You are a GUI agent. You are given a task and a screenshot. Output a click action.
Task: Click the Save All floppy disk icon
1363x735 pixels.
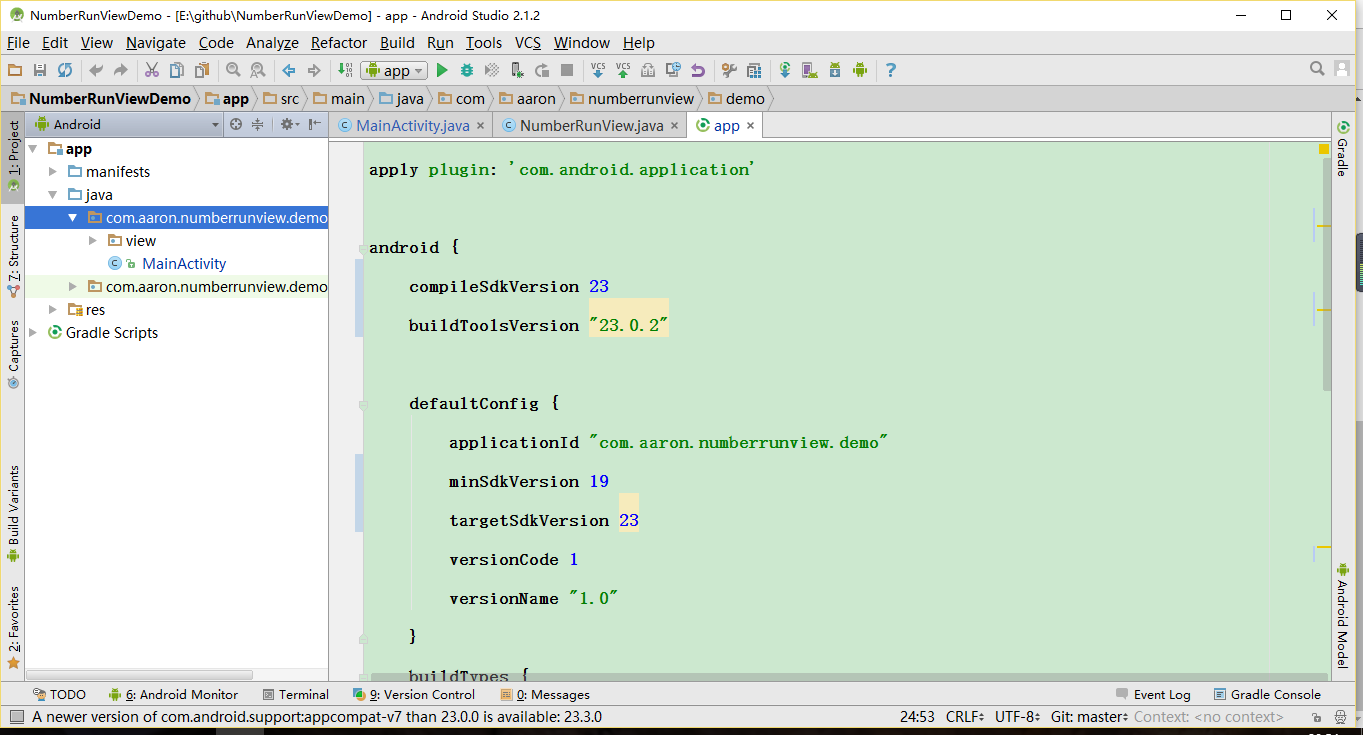point(40,70)
